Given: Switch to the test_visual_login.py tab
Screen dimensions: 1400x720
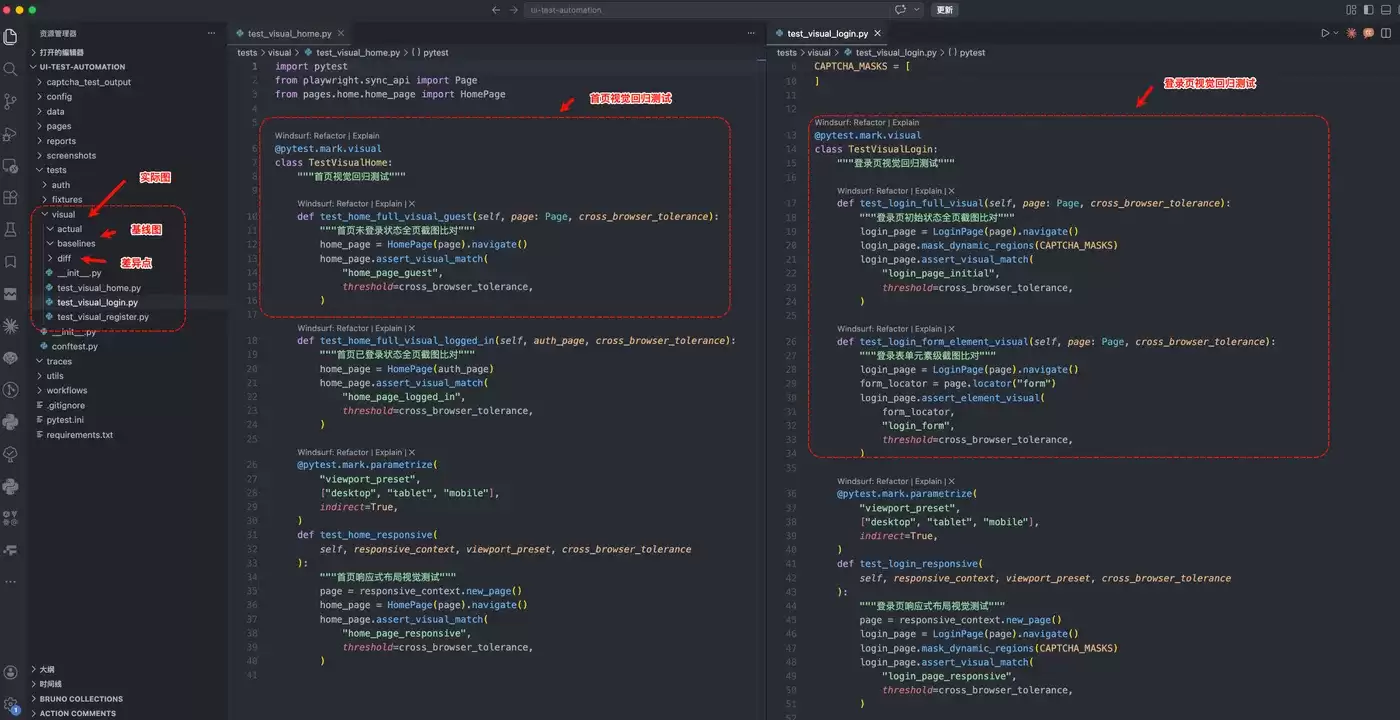Looking at the screenshot, I should [827, 33].
